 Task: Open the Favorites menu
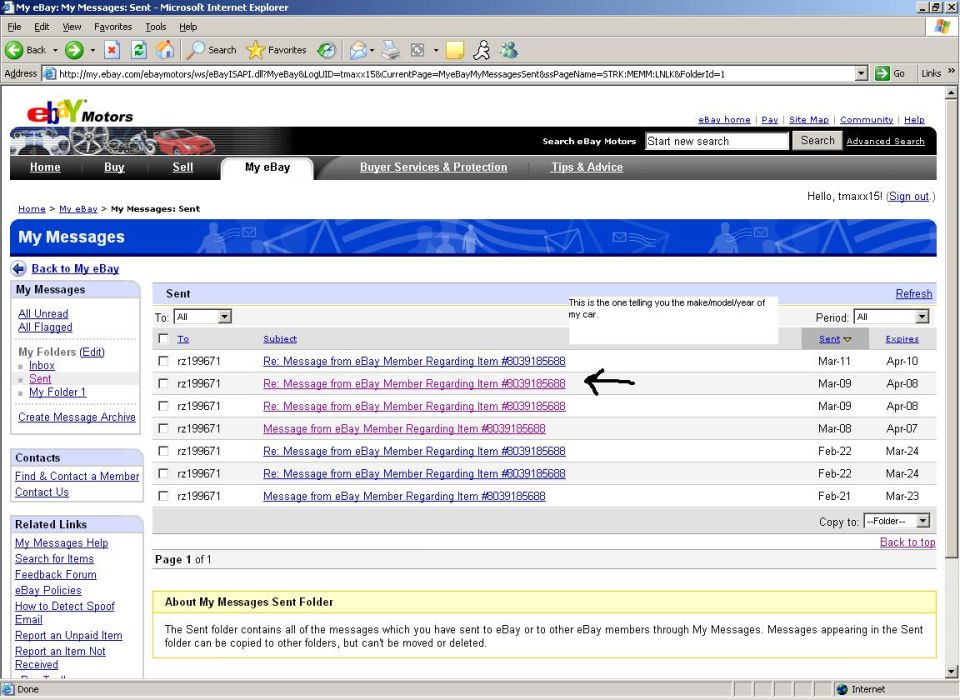pyautogui.click(x=113, y=27)
